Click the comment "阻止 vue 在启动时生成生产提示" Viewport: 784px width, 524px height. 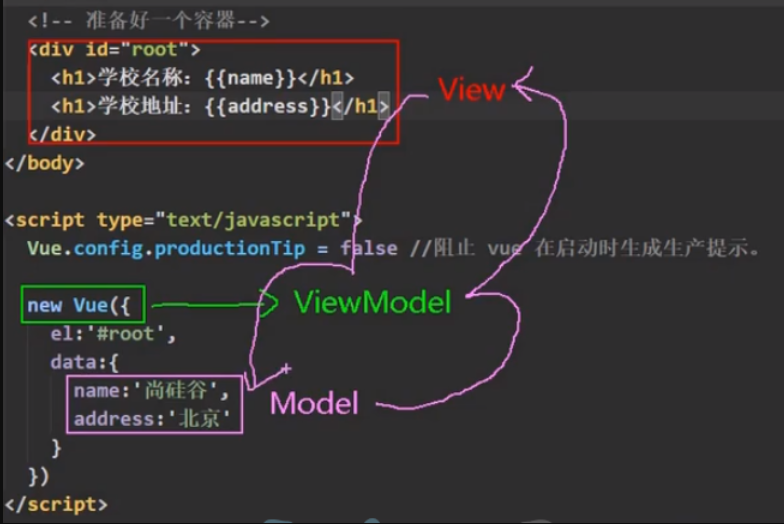(585, 248)
